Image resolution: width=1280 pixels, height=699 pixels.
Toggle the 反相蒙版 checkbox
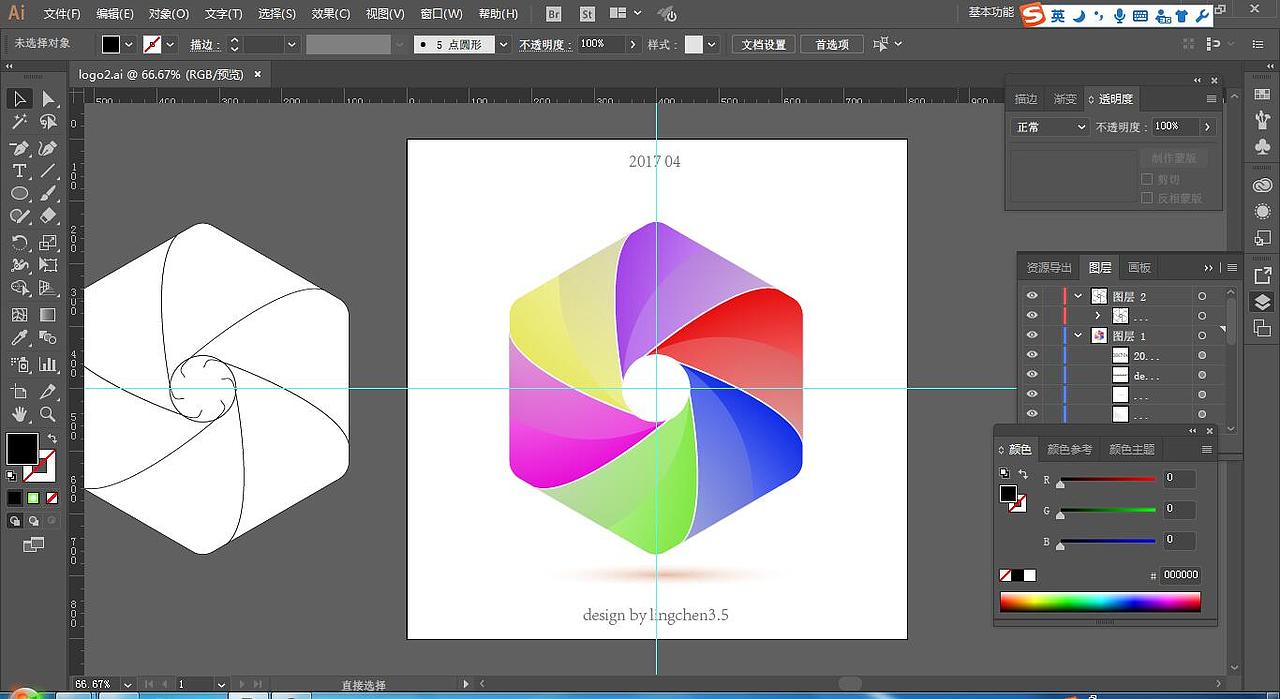tap(1147, 198)
